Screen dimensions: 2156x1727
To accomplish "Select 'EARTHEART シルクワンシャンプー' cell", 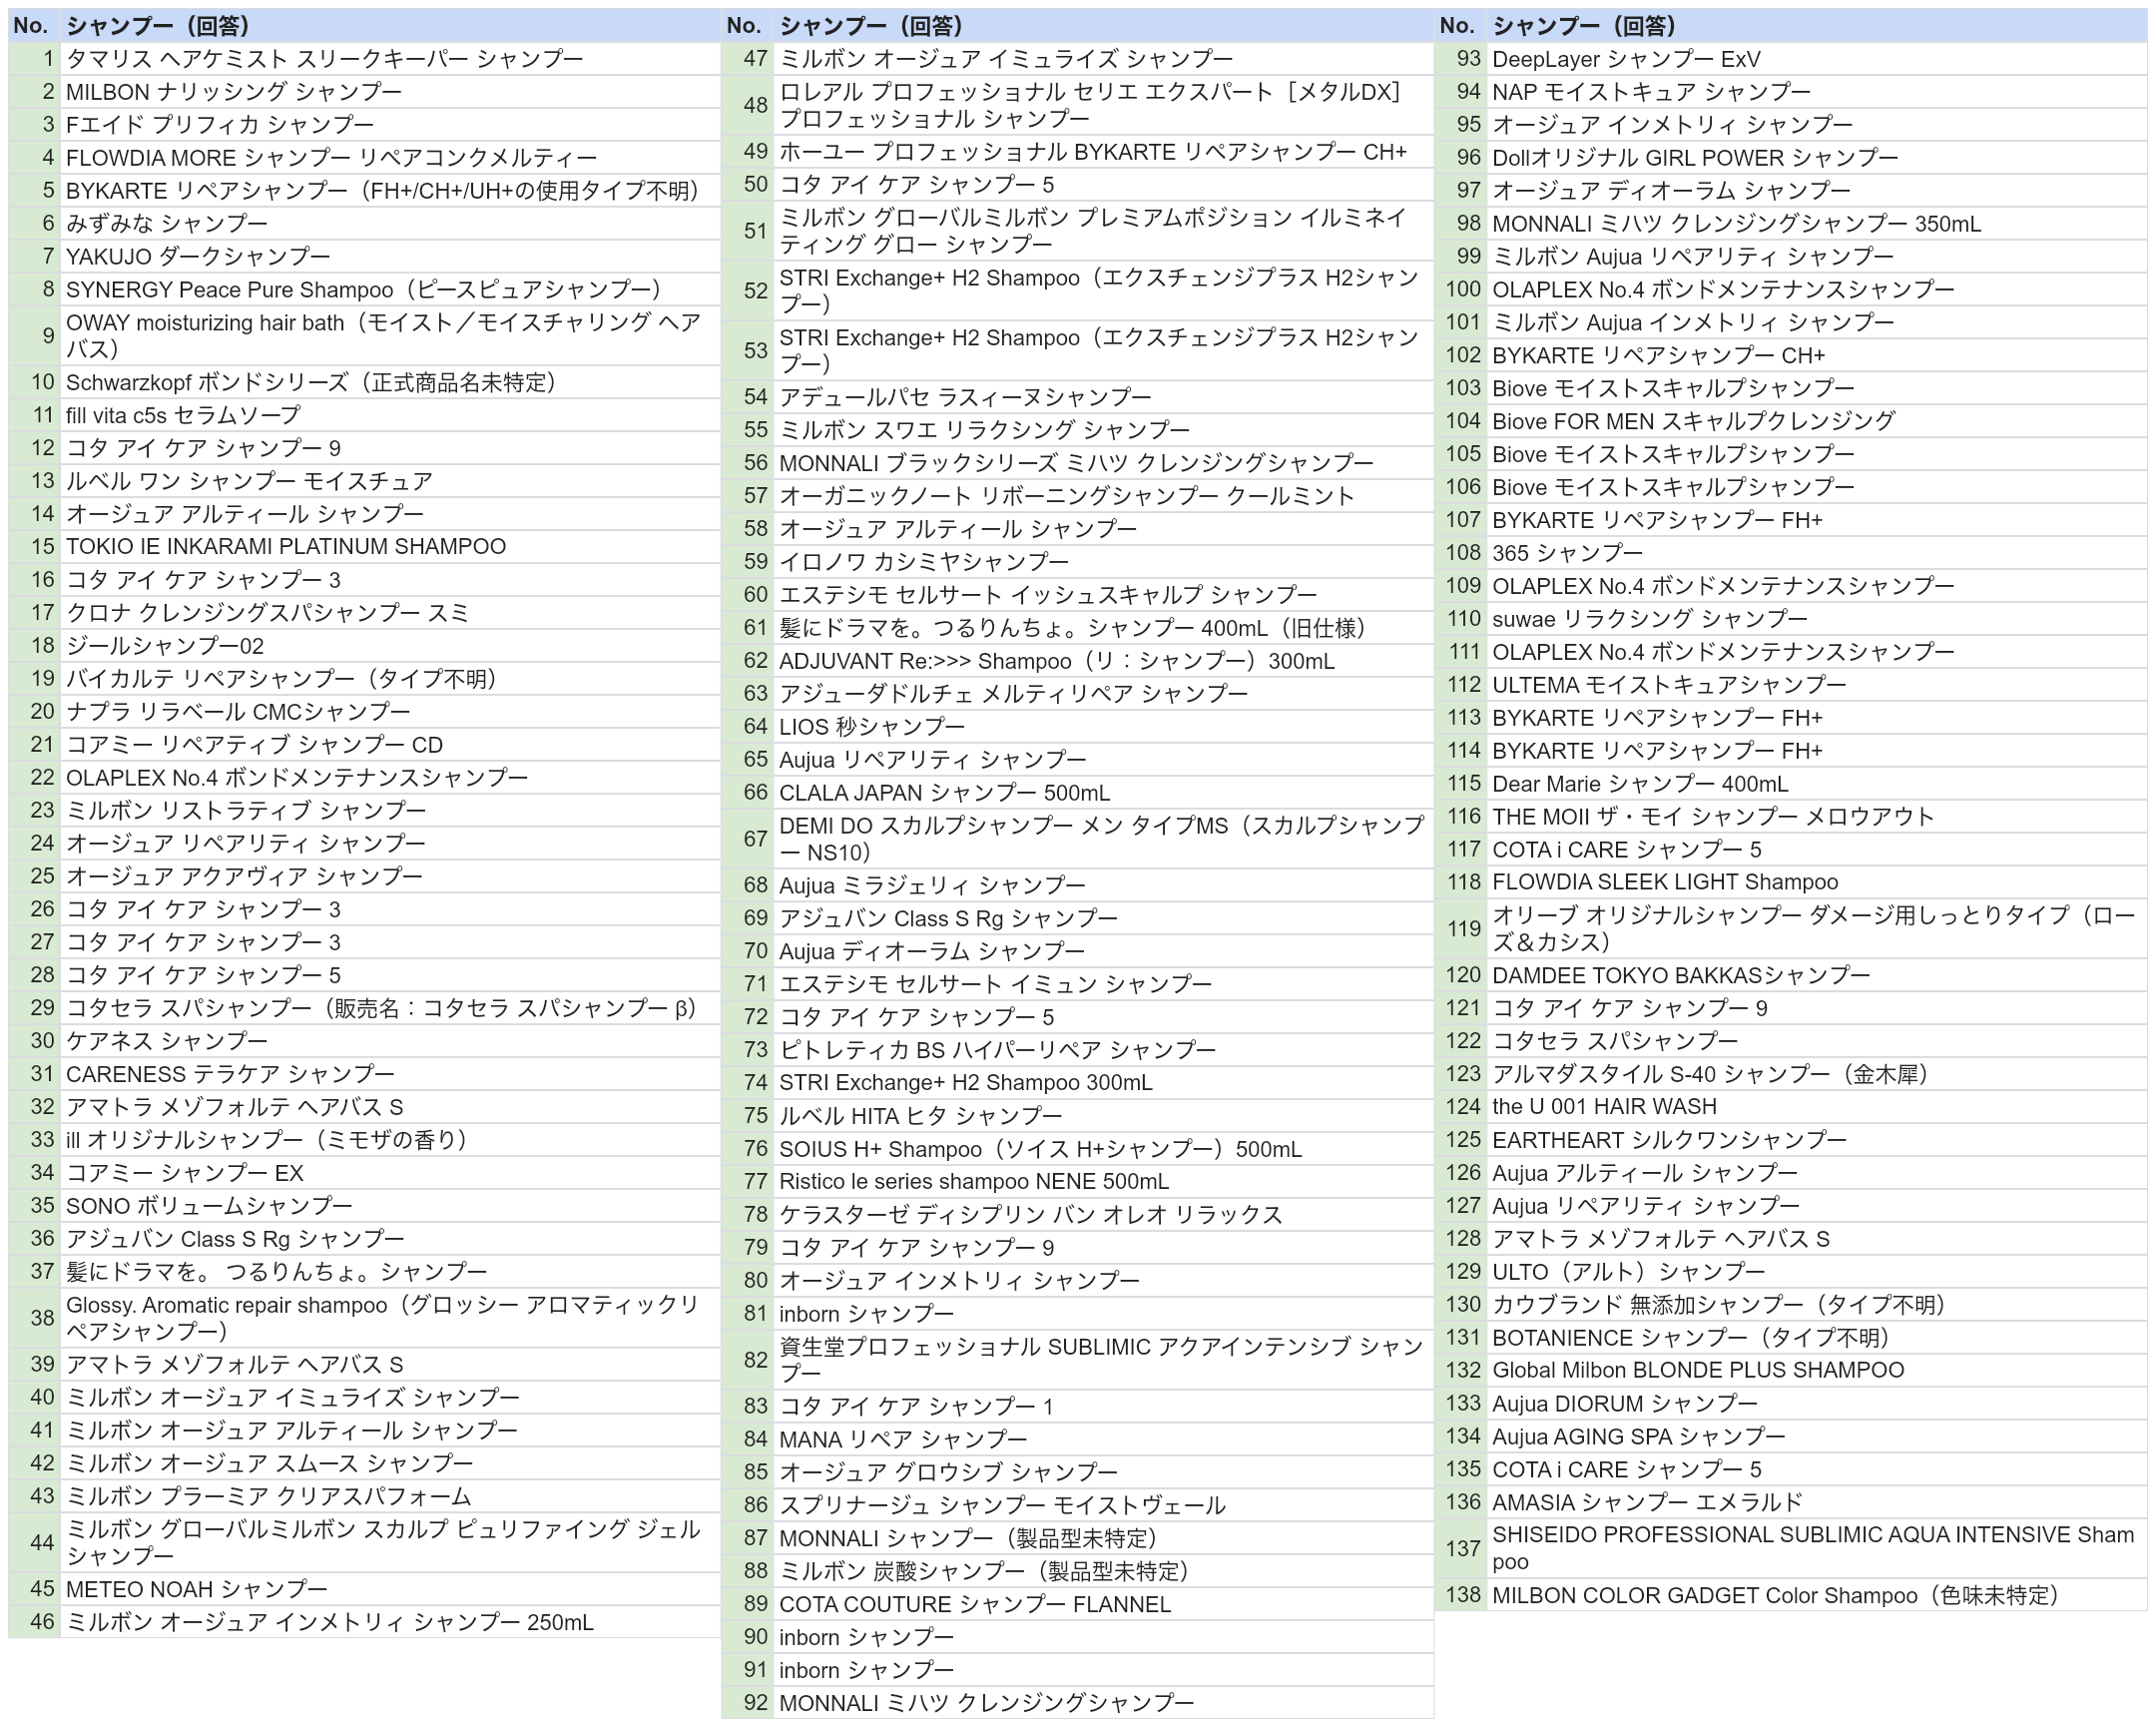I will 1817,1139.
